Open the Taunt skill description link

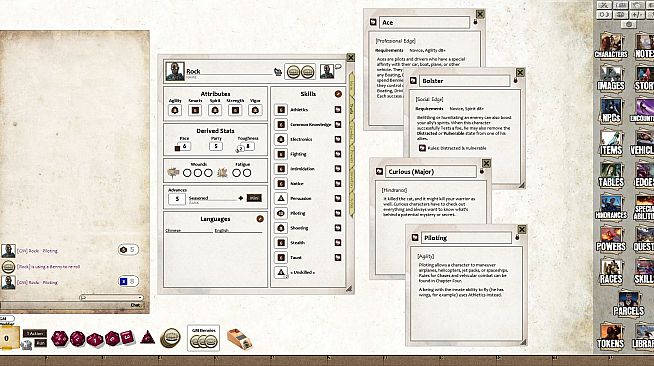[x=338, y=258]
